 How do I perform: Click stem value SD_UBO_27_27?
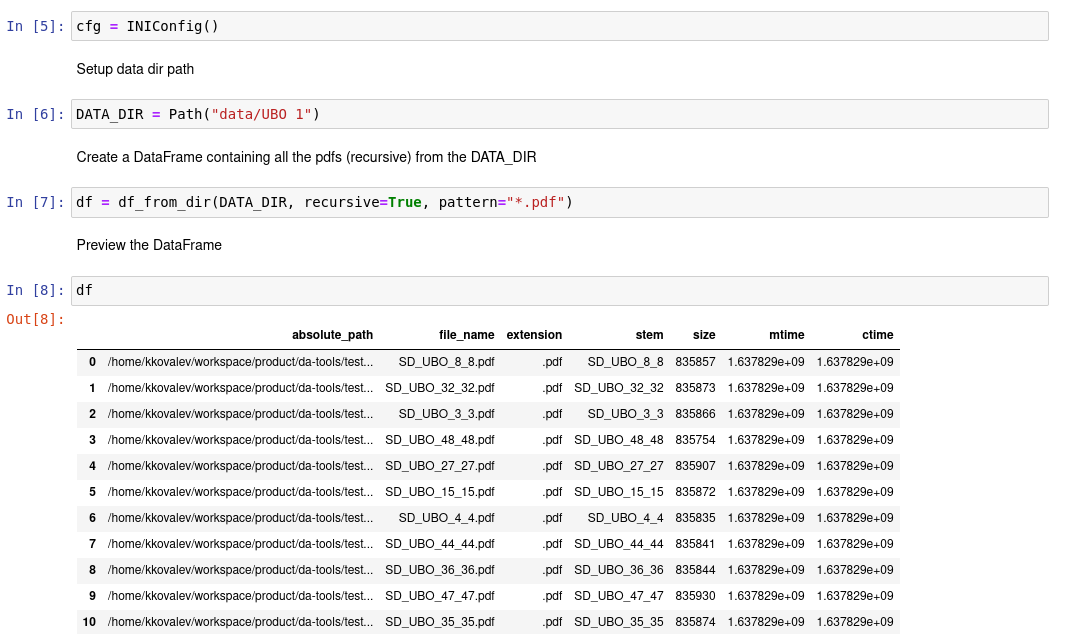coord(618,466)
